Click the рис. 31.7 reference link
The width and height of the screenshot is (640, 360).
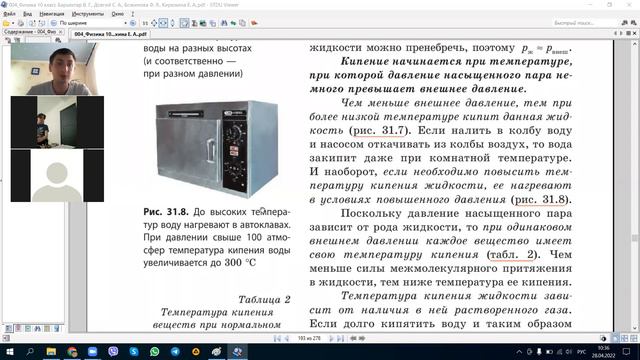(x=378, y=131)
